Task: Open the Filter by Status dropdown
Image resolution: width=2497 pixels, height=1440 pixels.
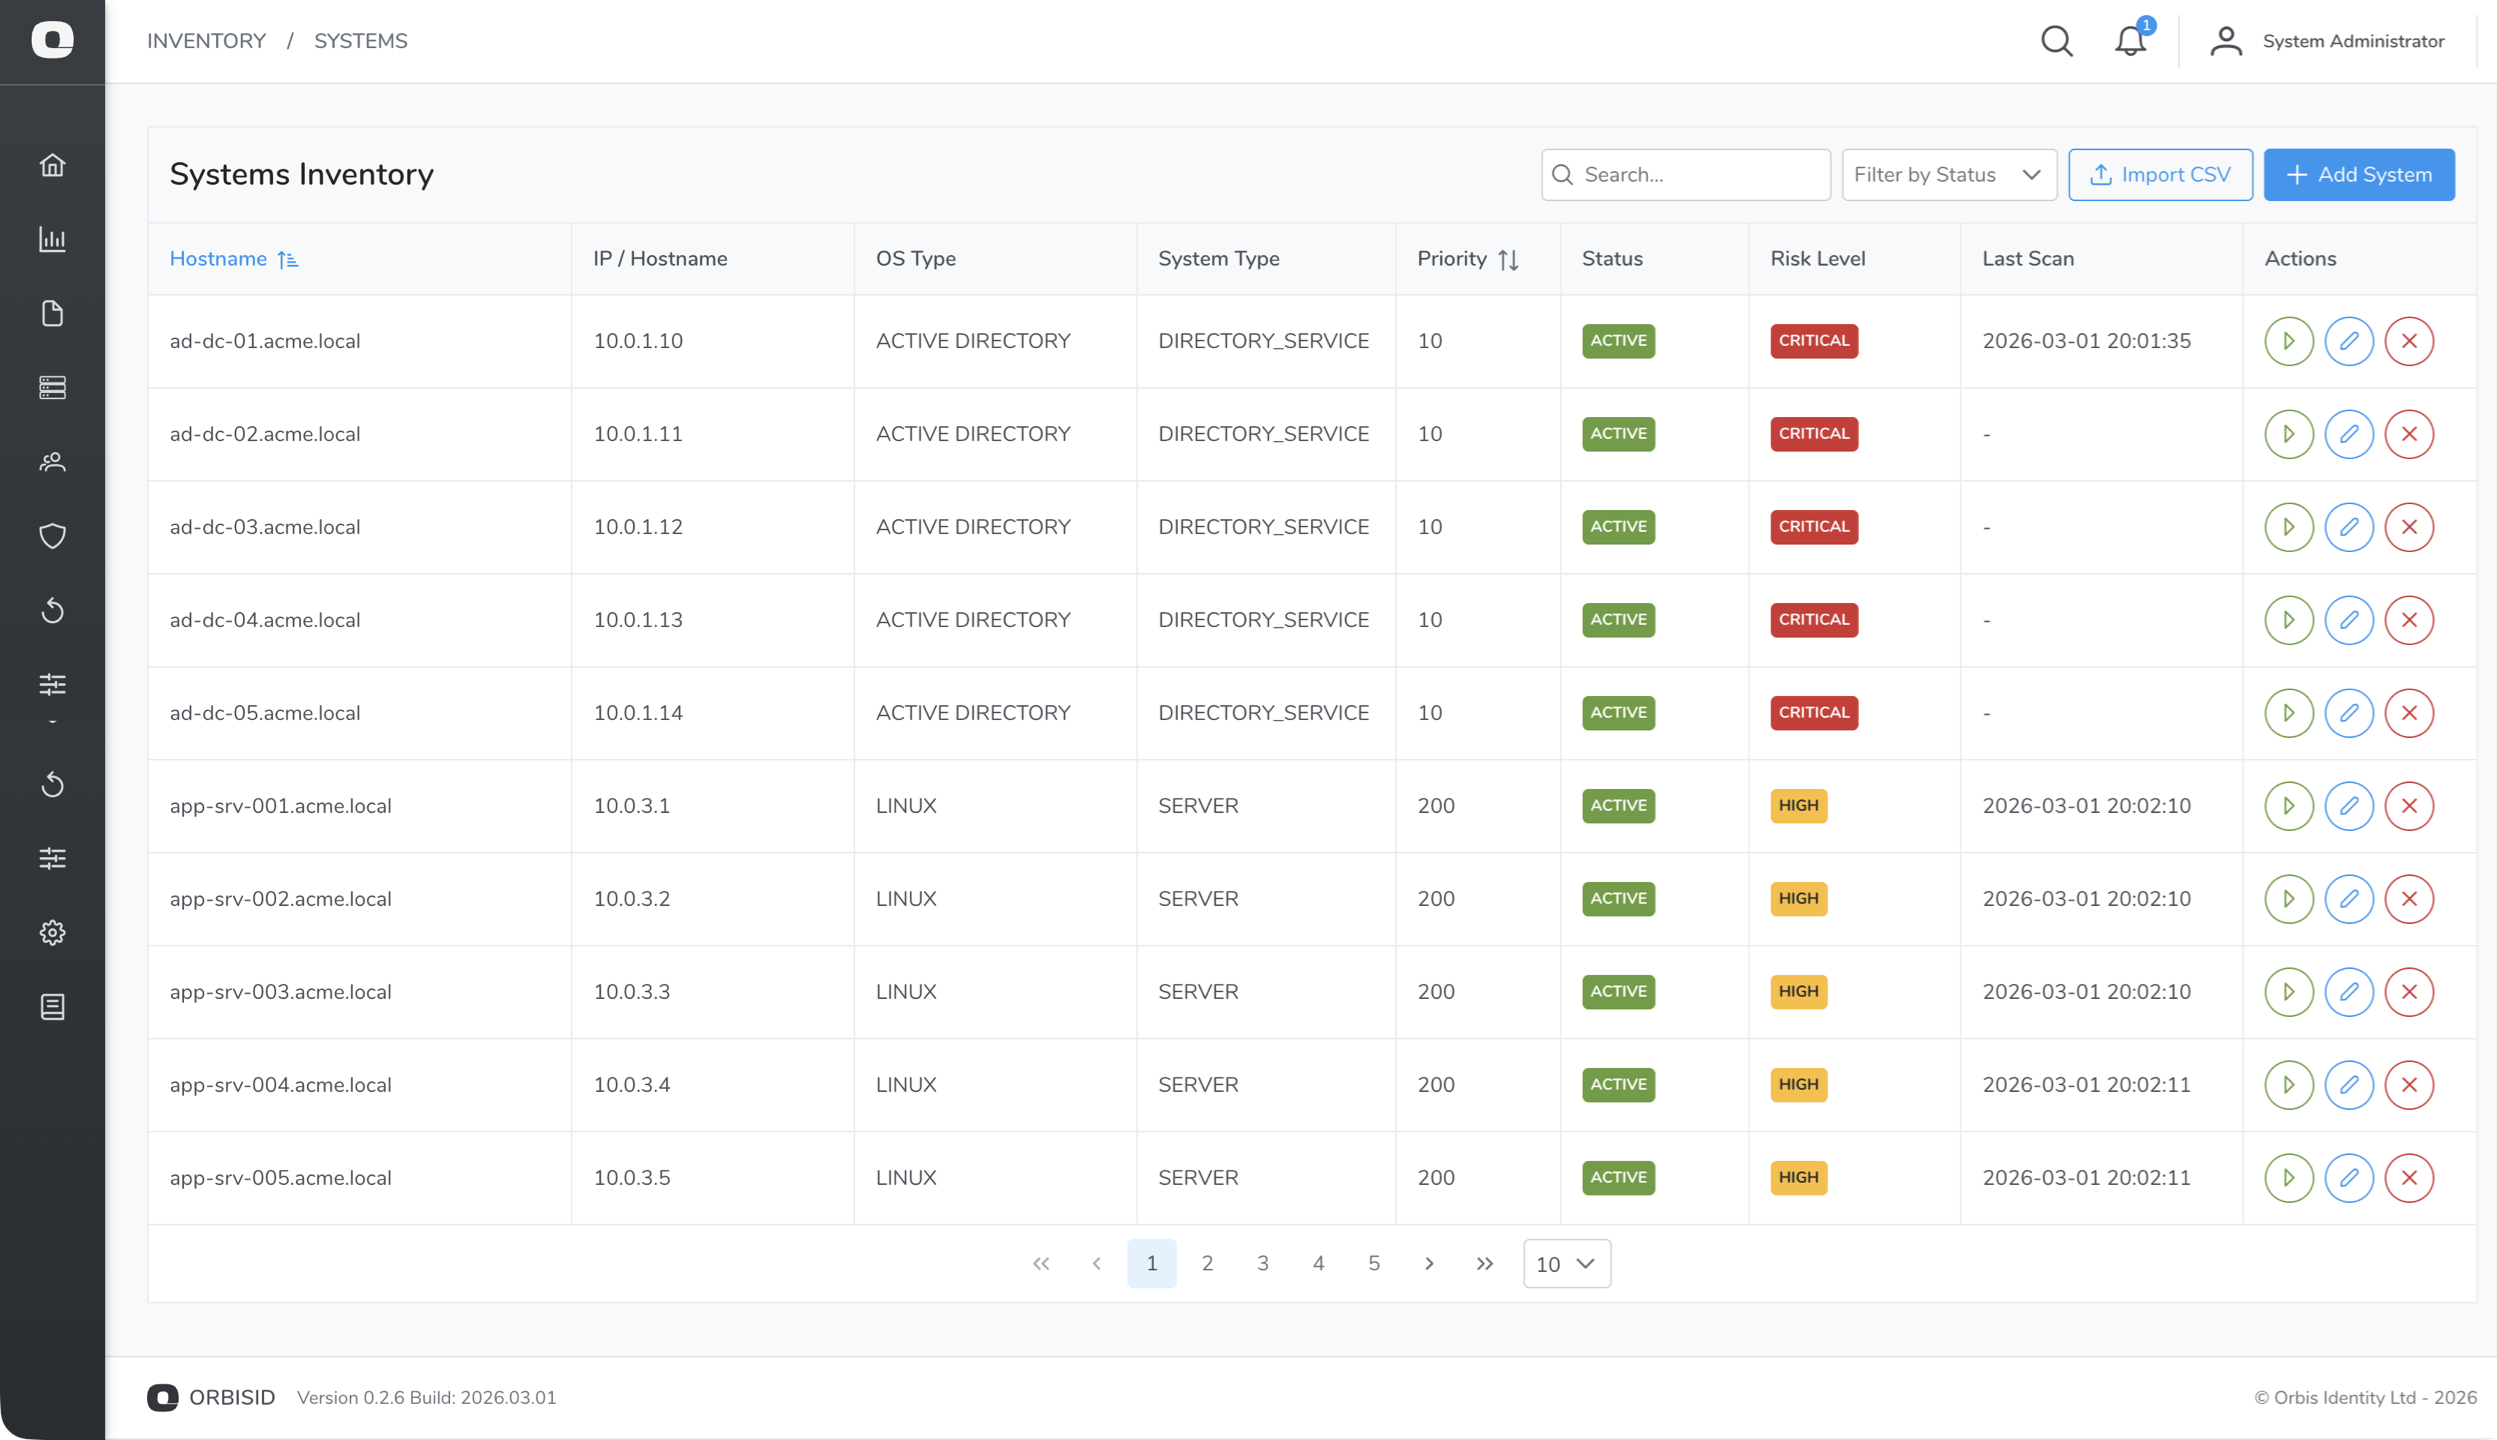Action: pos(1947,175)
